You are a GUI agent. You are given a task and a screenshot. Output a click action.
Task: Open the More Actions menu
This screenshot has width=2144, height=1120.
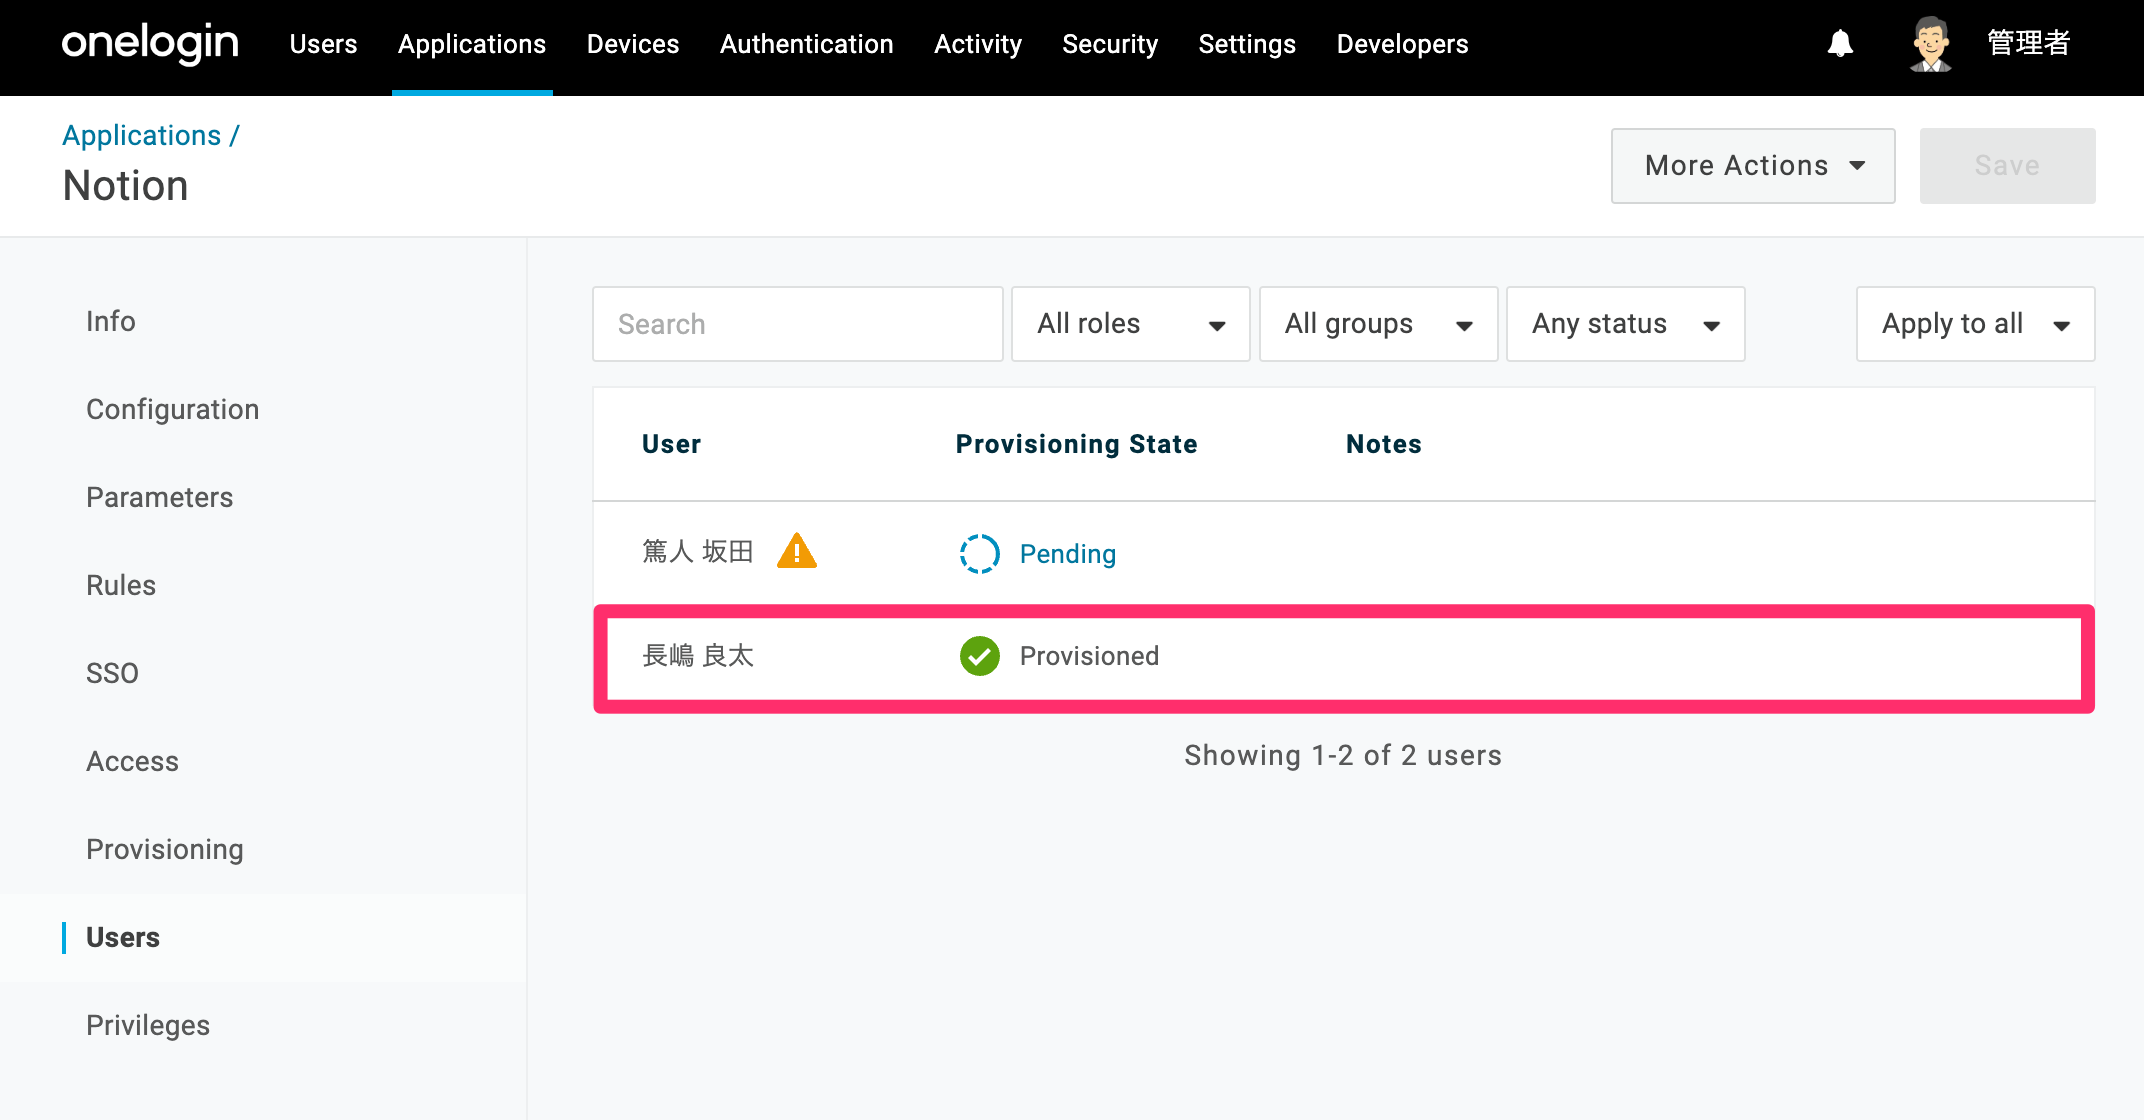pyautogui.click(x=1753, y=166)
